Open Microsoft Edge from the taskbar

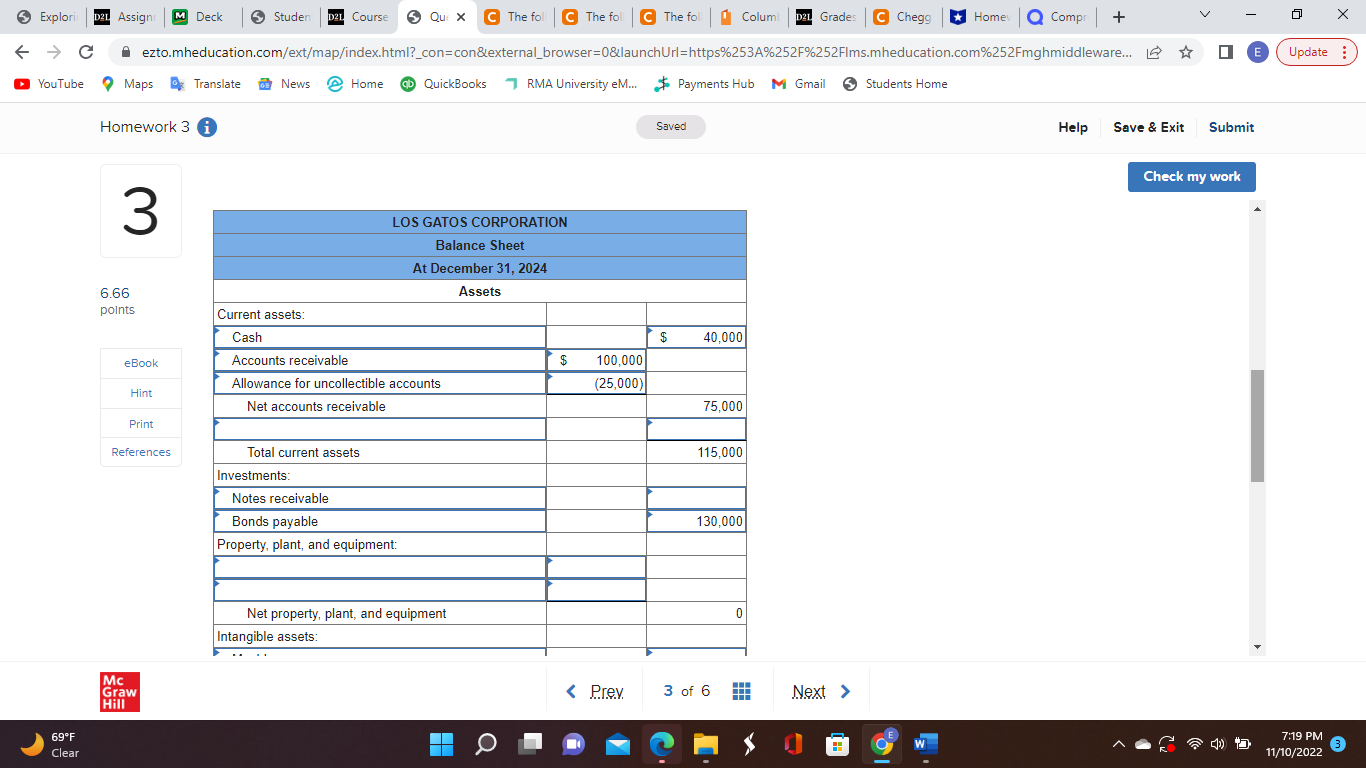point(662,744)
